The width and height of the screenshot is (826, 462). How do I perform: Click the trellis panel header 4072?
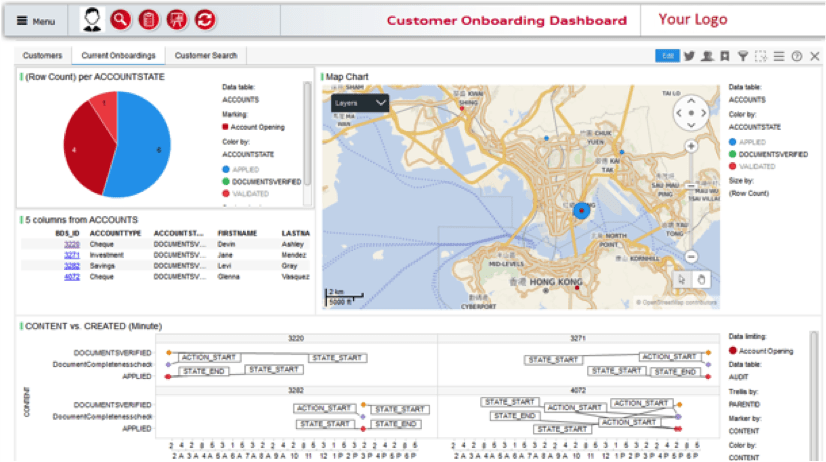point(578,390)
